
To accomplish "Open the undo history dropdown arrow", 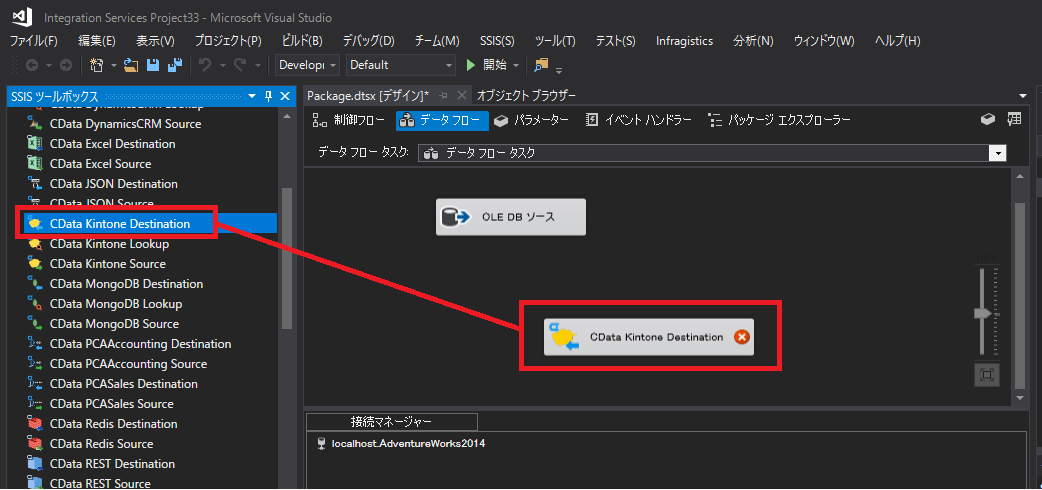I will [223, 65].
